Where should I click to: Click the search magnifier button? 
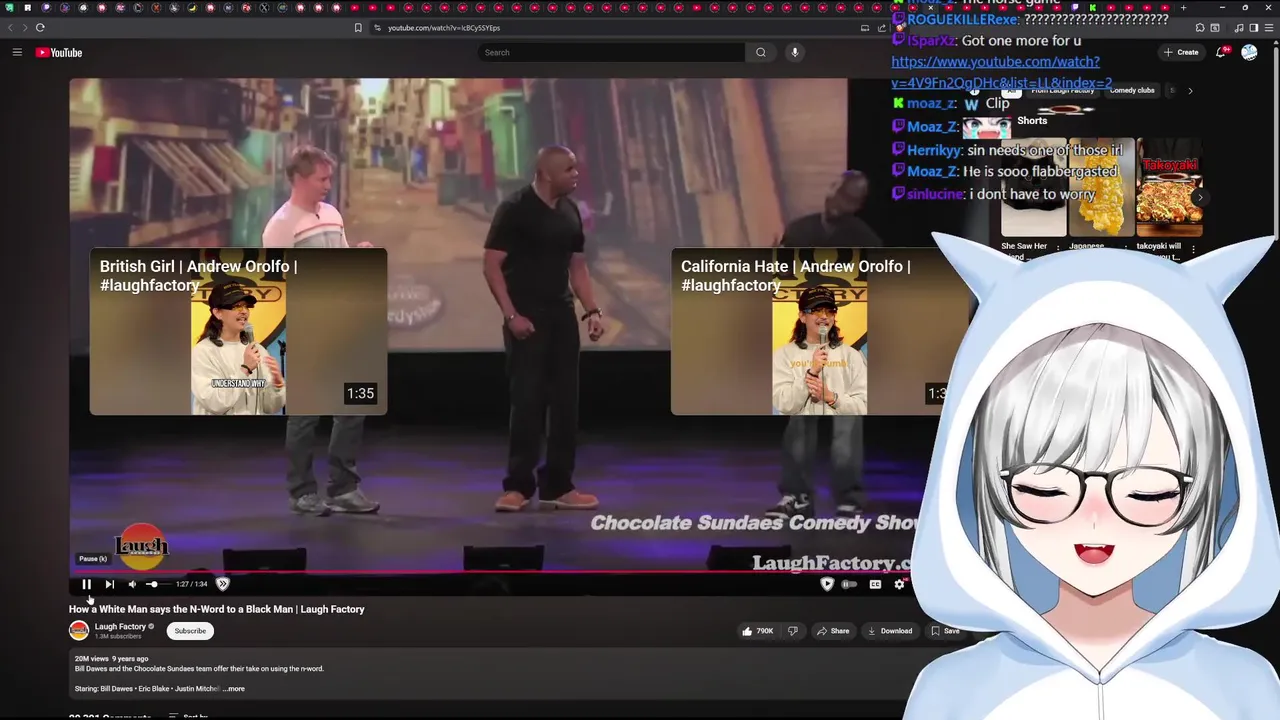point(761,52)
